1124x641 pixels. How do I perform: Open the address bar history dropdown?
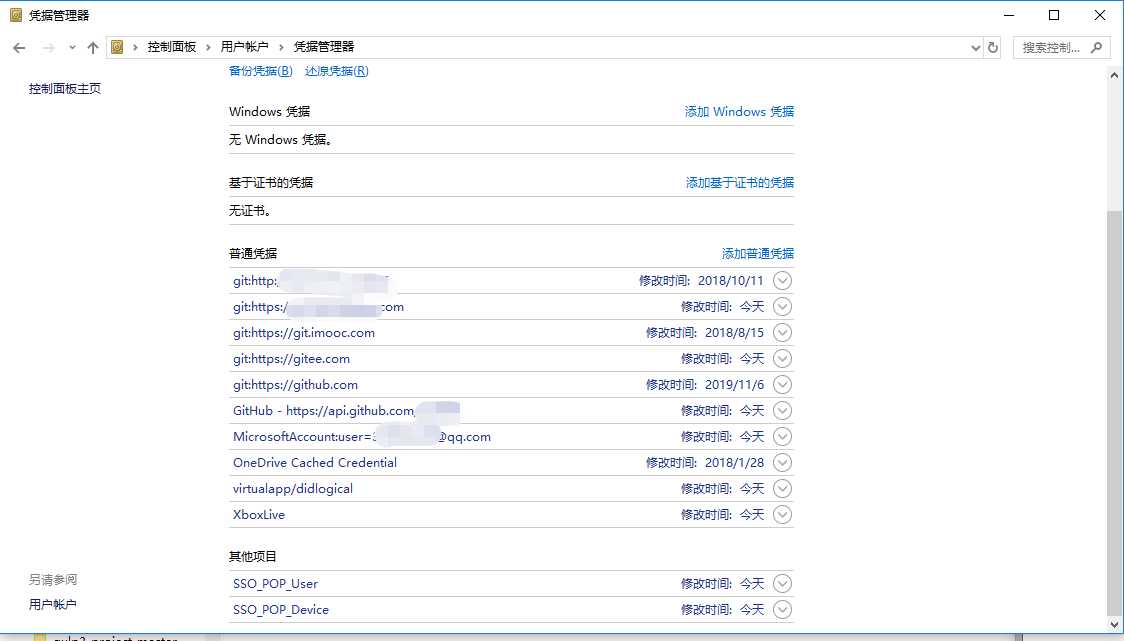pyautogui.click(x=976, y=46)
